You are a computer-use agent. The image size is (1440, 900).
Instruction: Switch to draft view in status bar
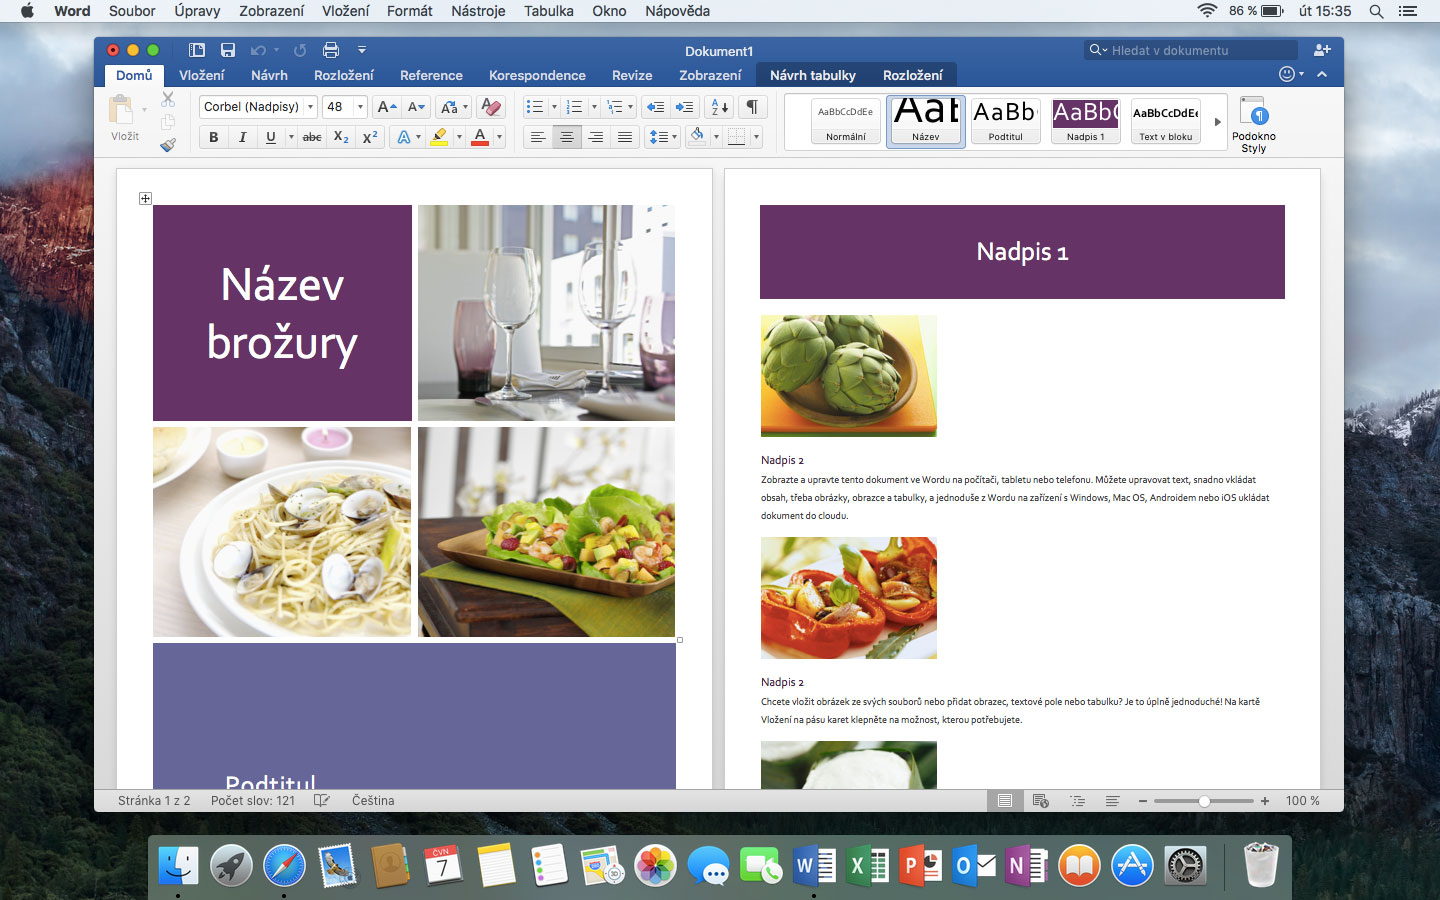click(1112, 801)
